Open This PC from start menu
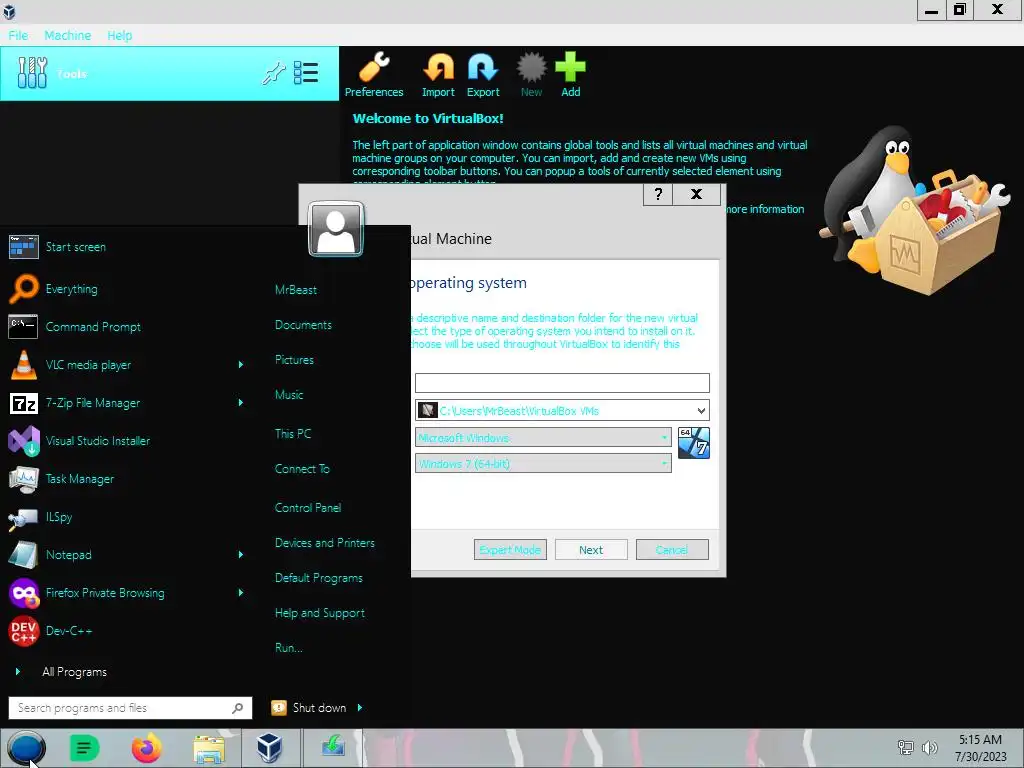 pyautogui.click(x=293, y=434)
